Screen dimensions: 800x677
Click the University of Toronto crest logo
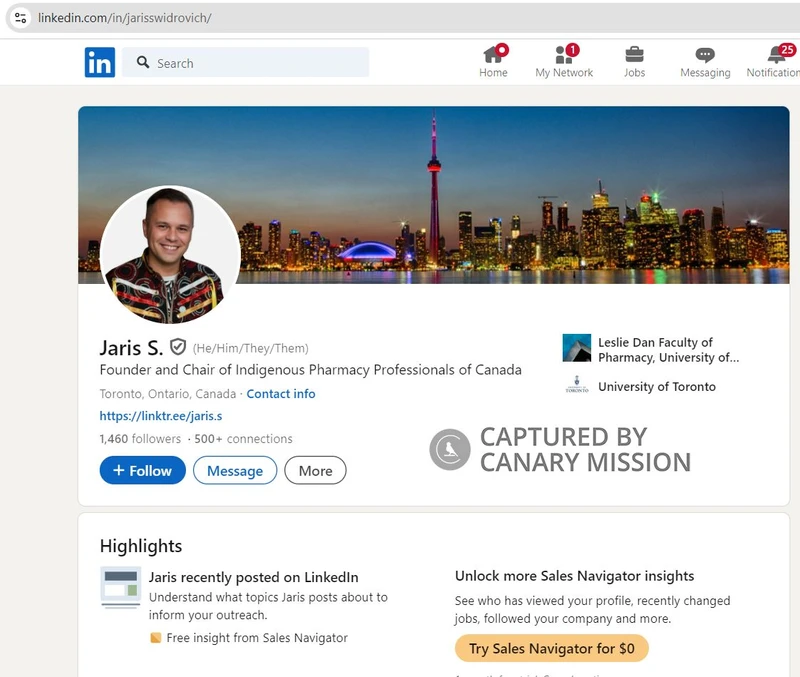click(x=577, y=385)
